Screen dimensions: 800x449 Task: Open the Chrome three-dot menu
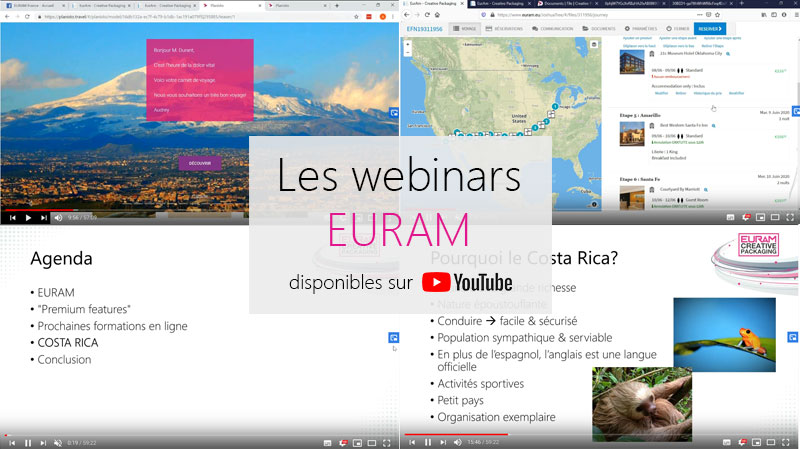pos(393,17)
